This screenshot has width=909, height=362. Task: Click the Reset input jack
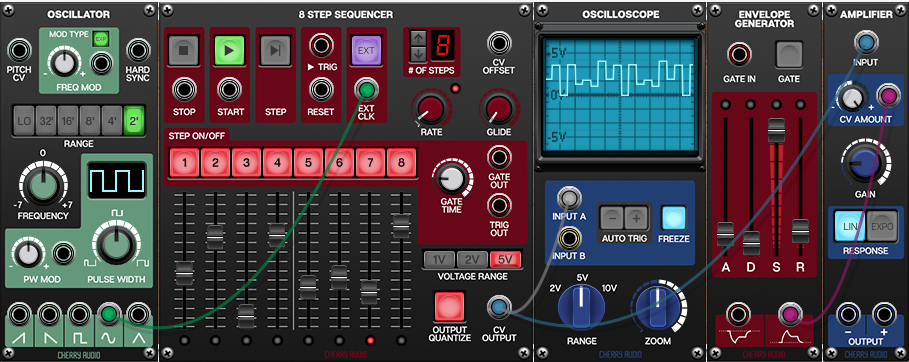[x=321, y=90]
